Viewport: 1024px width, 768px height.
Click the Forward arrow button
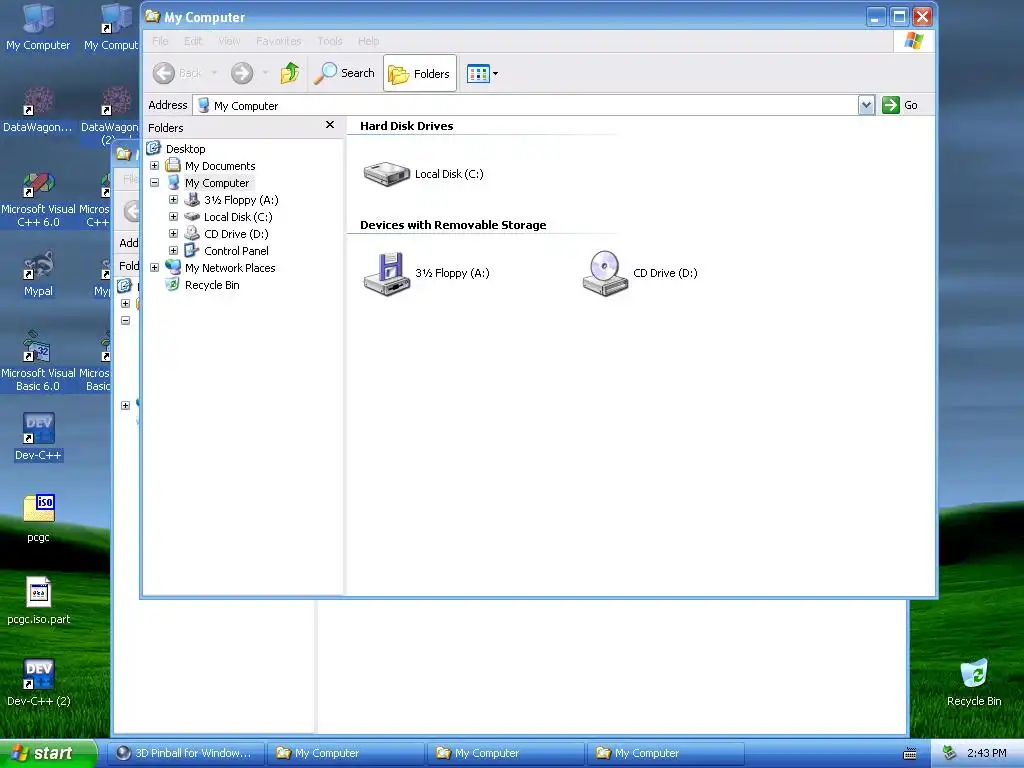242,73
